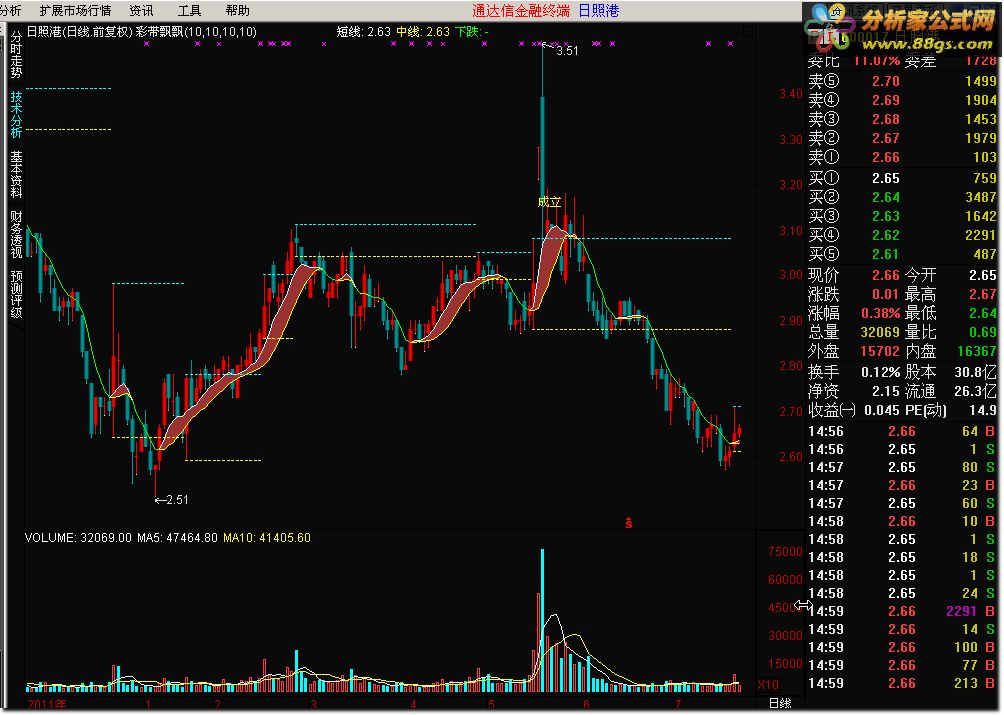
Task: Select the 14:57 trade of 80 S
Action: point(902,467)
